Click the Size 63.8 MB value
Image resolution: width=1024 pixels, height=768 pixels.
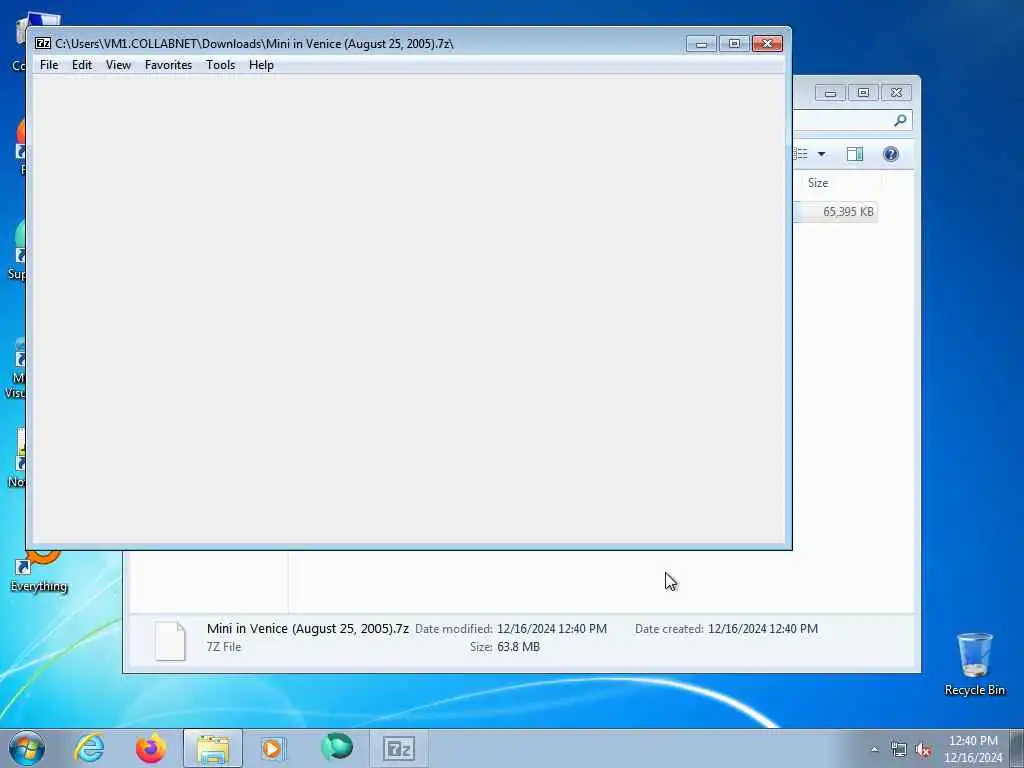pos(519,647)
